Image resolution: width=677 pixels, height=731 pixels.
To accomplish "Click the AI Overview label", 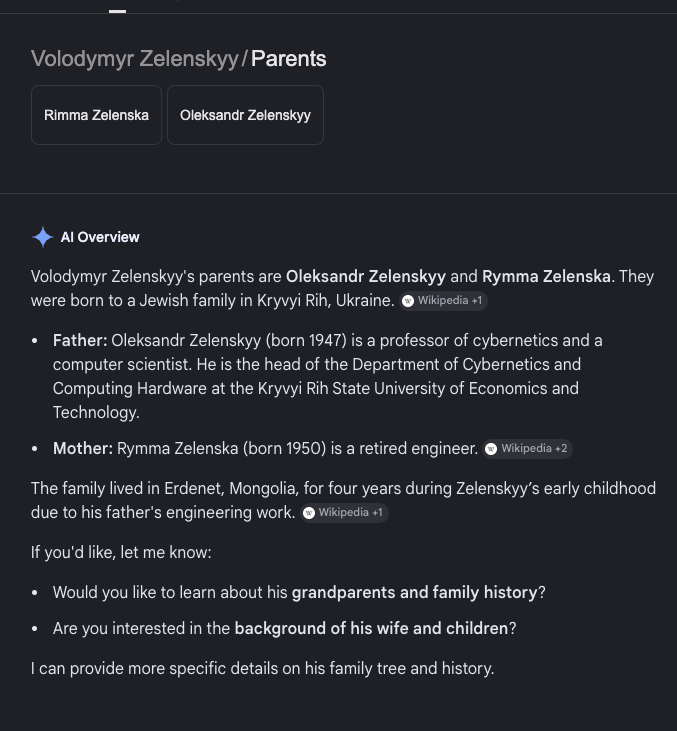I will pos(100,237).
